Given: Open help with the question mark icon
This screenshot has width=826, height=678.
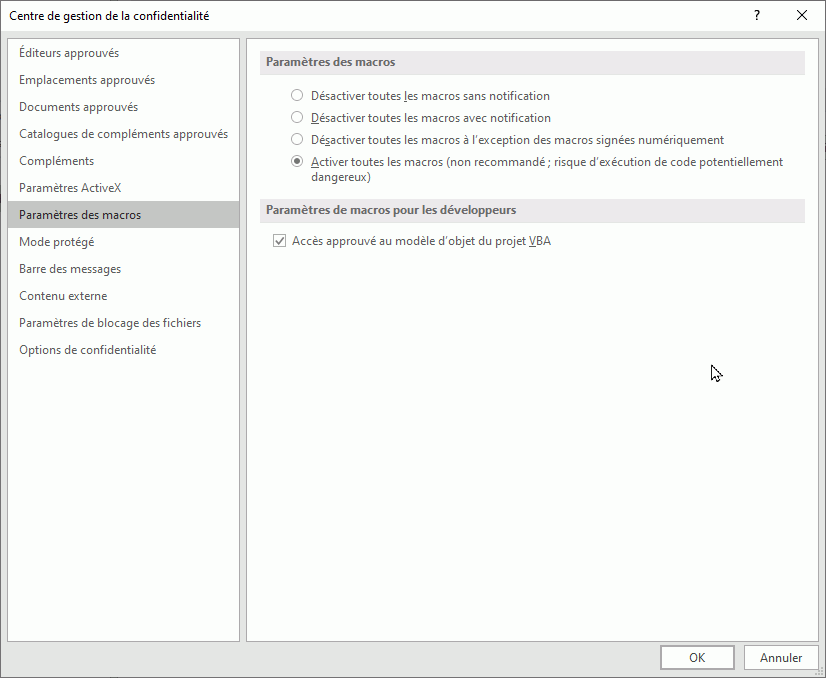Looking at the screenshot, I should click(x=757, y=15).
